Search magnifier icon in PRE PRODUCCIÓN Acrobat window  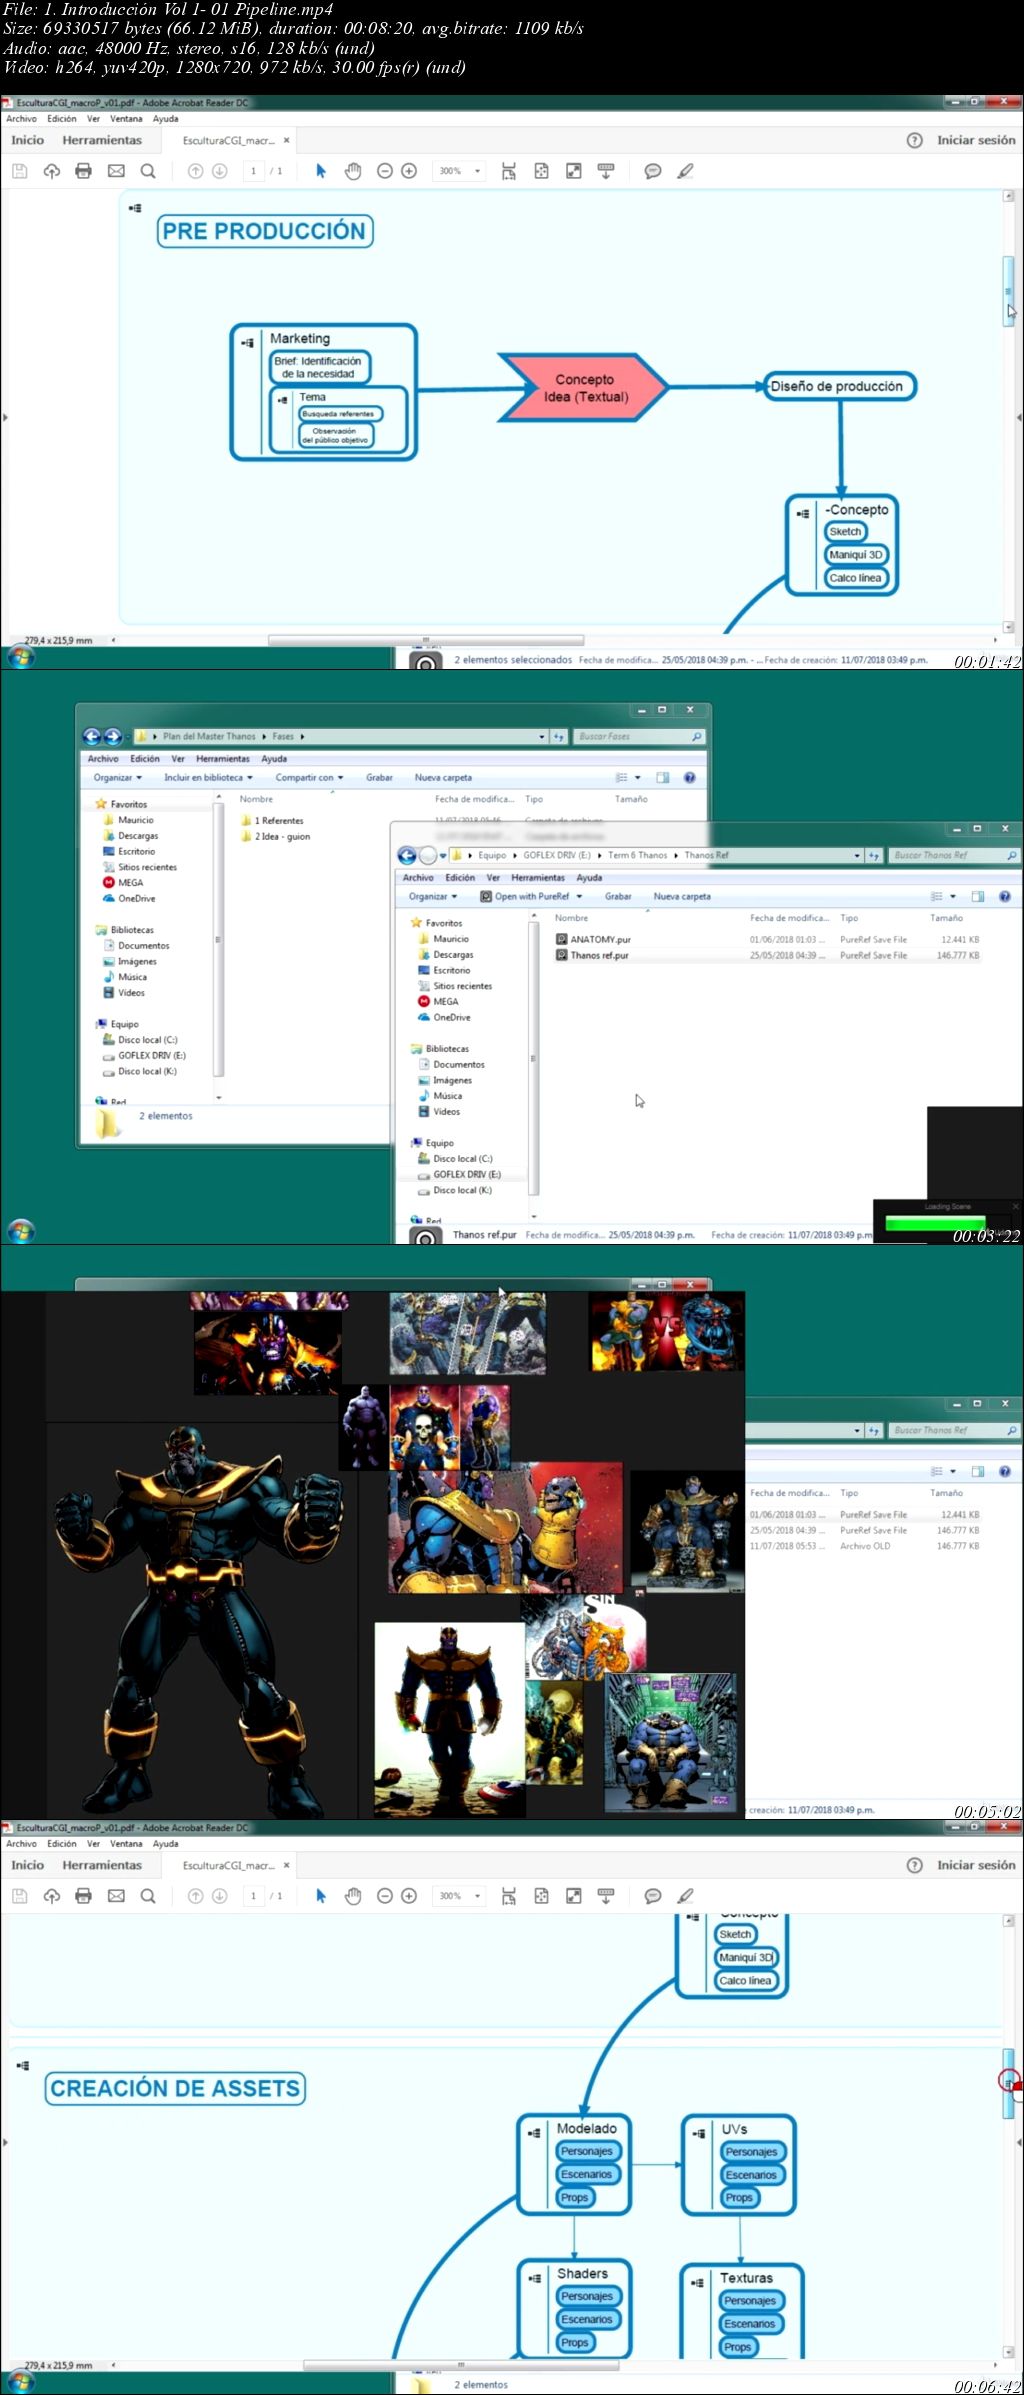click(148, 171)
